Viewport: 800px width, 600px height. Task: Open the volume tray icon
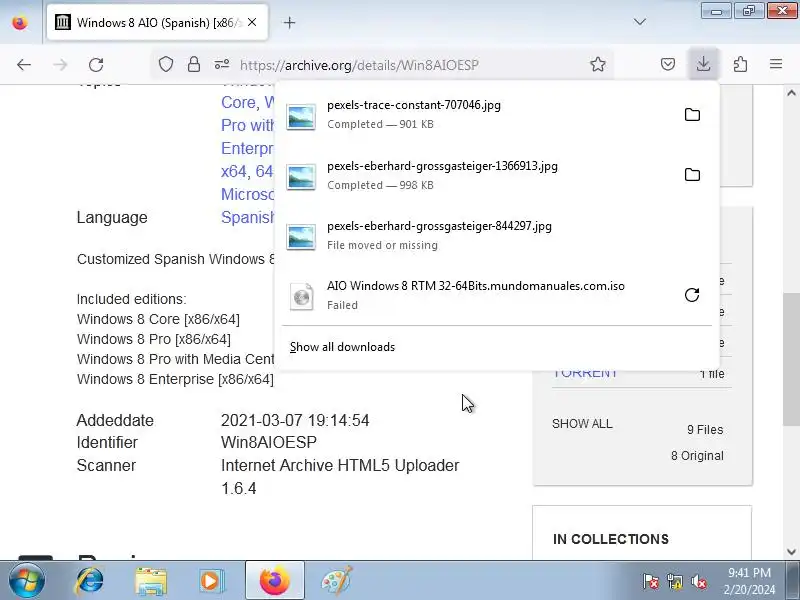click(698, 581)
